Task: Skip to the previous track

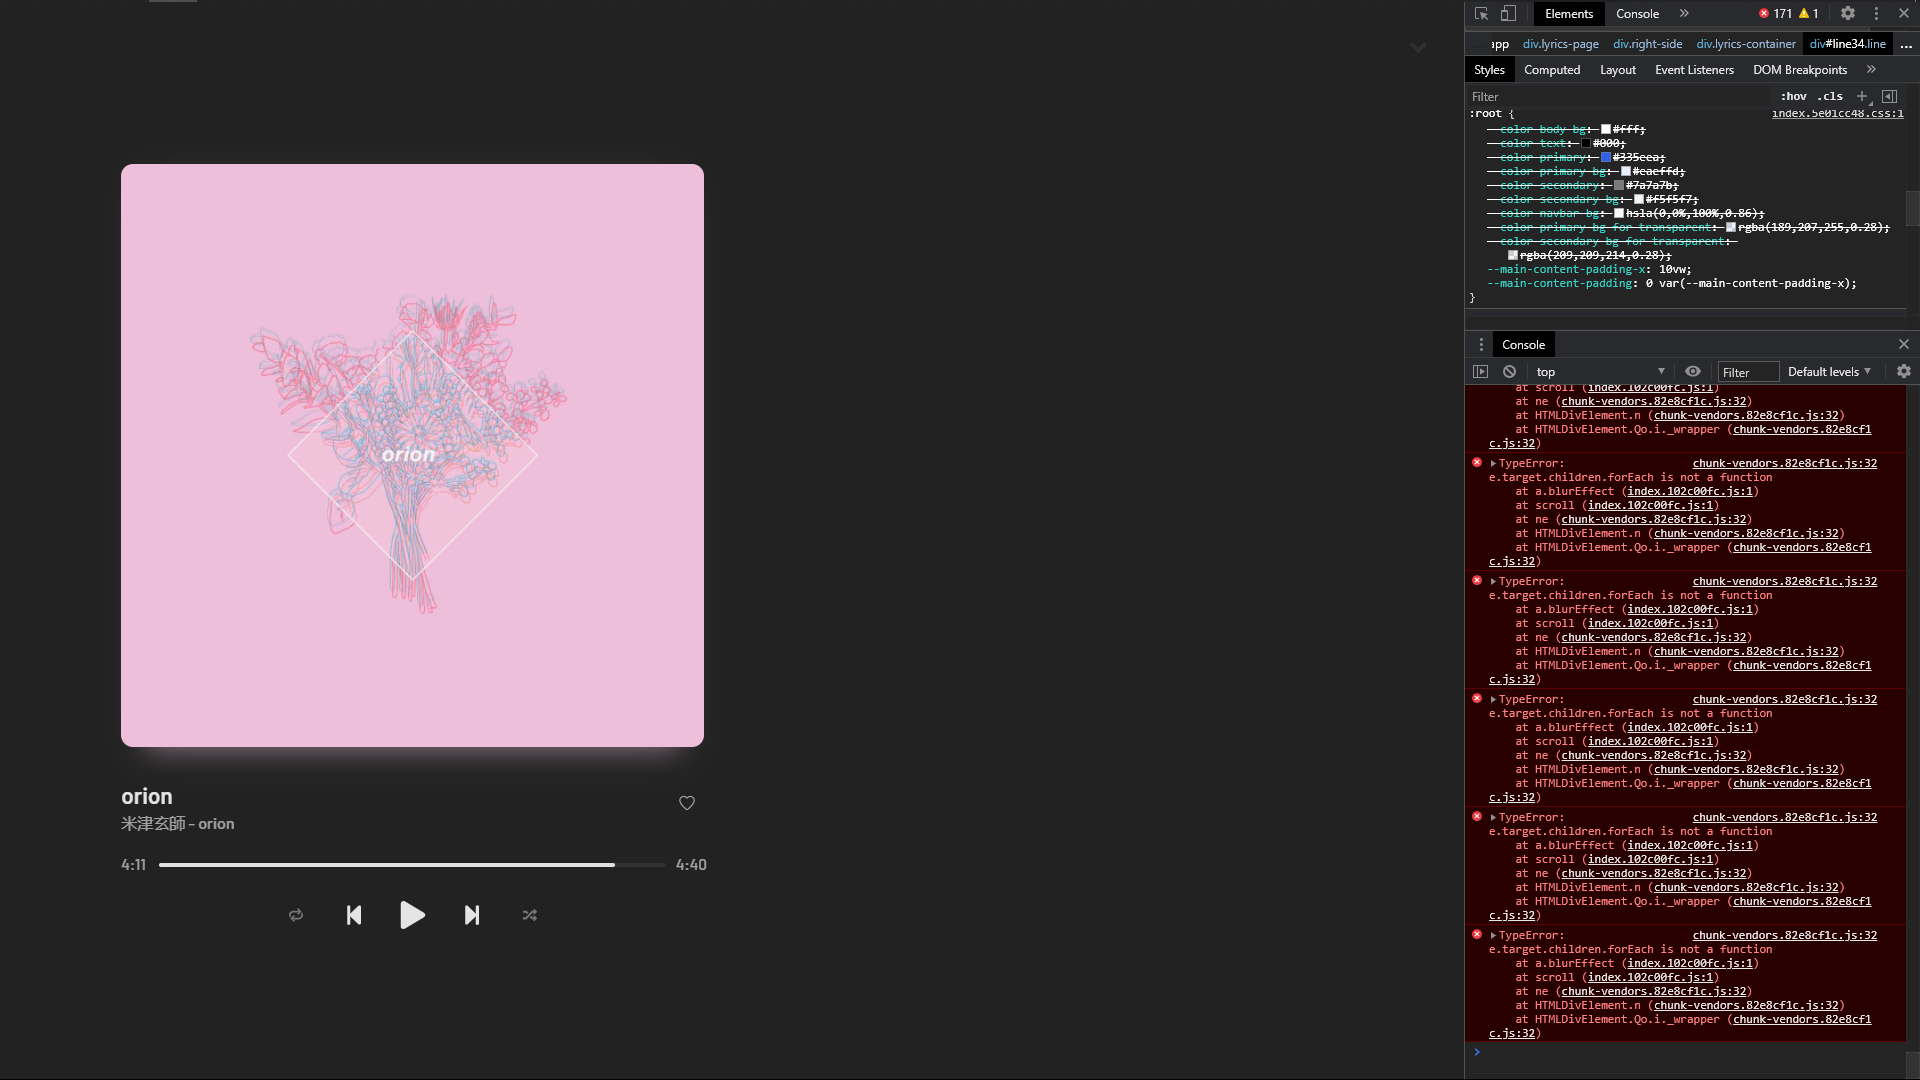Action: 354,915
